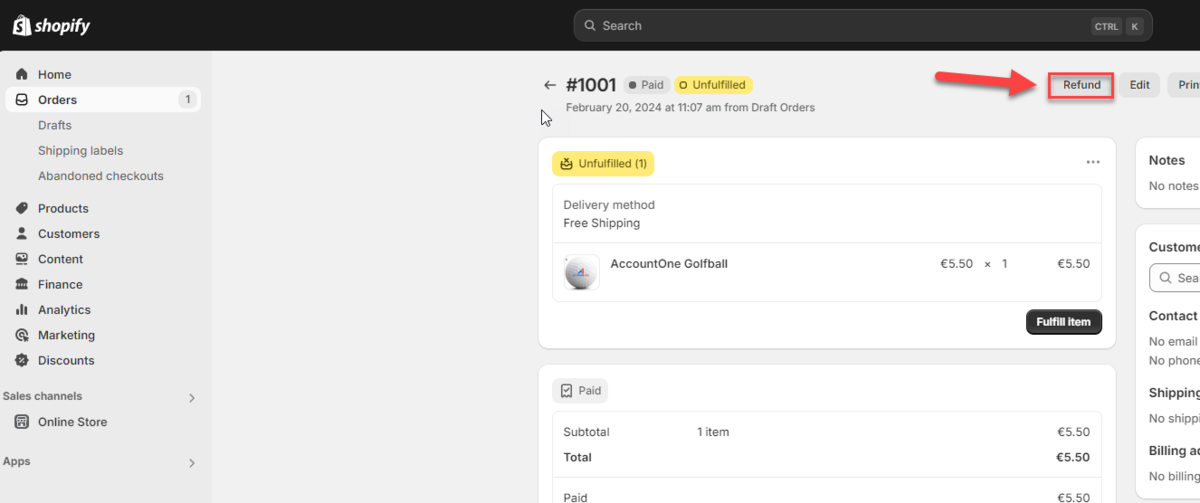The height and width of the screenshot is (503, 1200).
Task: Click the Orders count badge showing 1
Action: click(x=187, y=100)
